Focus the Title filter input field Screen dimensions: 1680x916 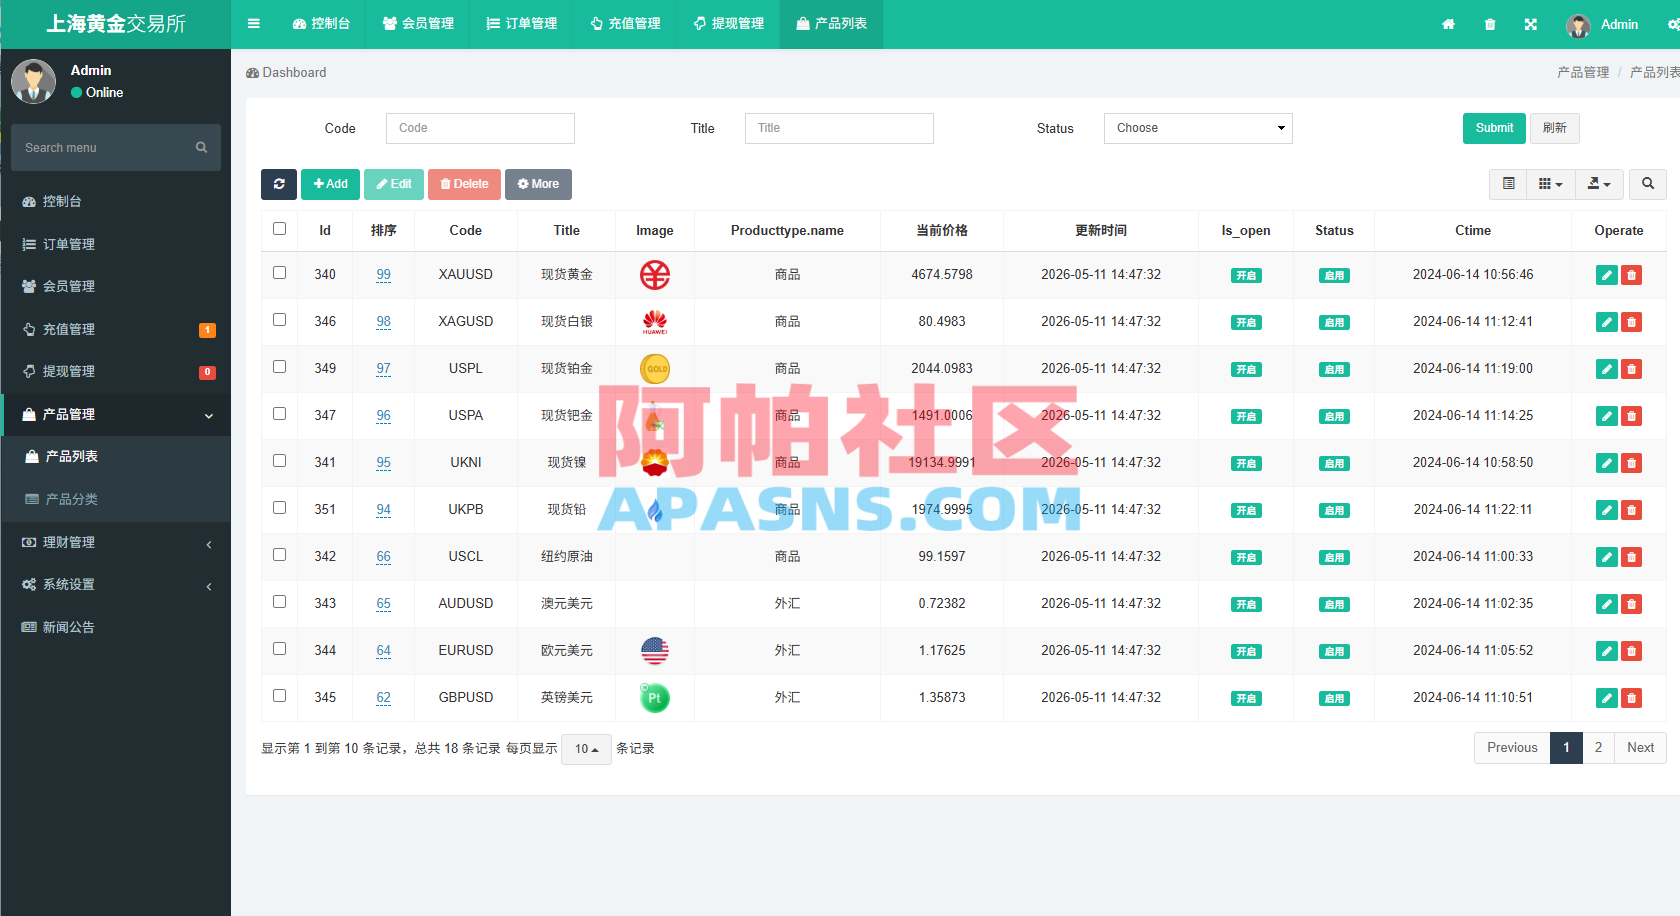pos(839,128)
